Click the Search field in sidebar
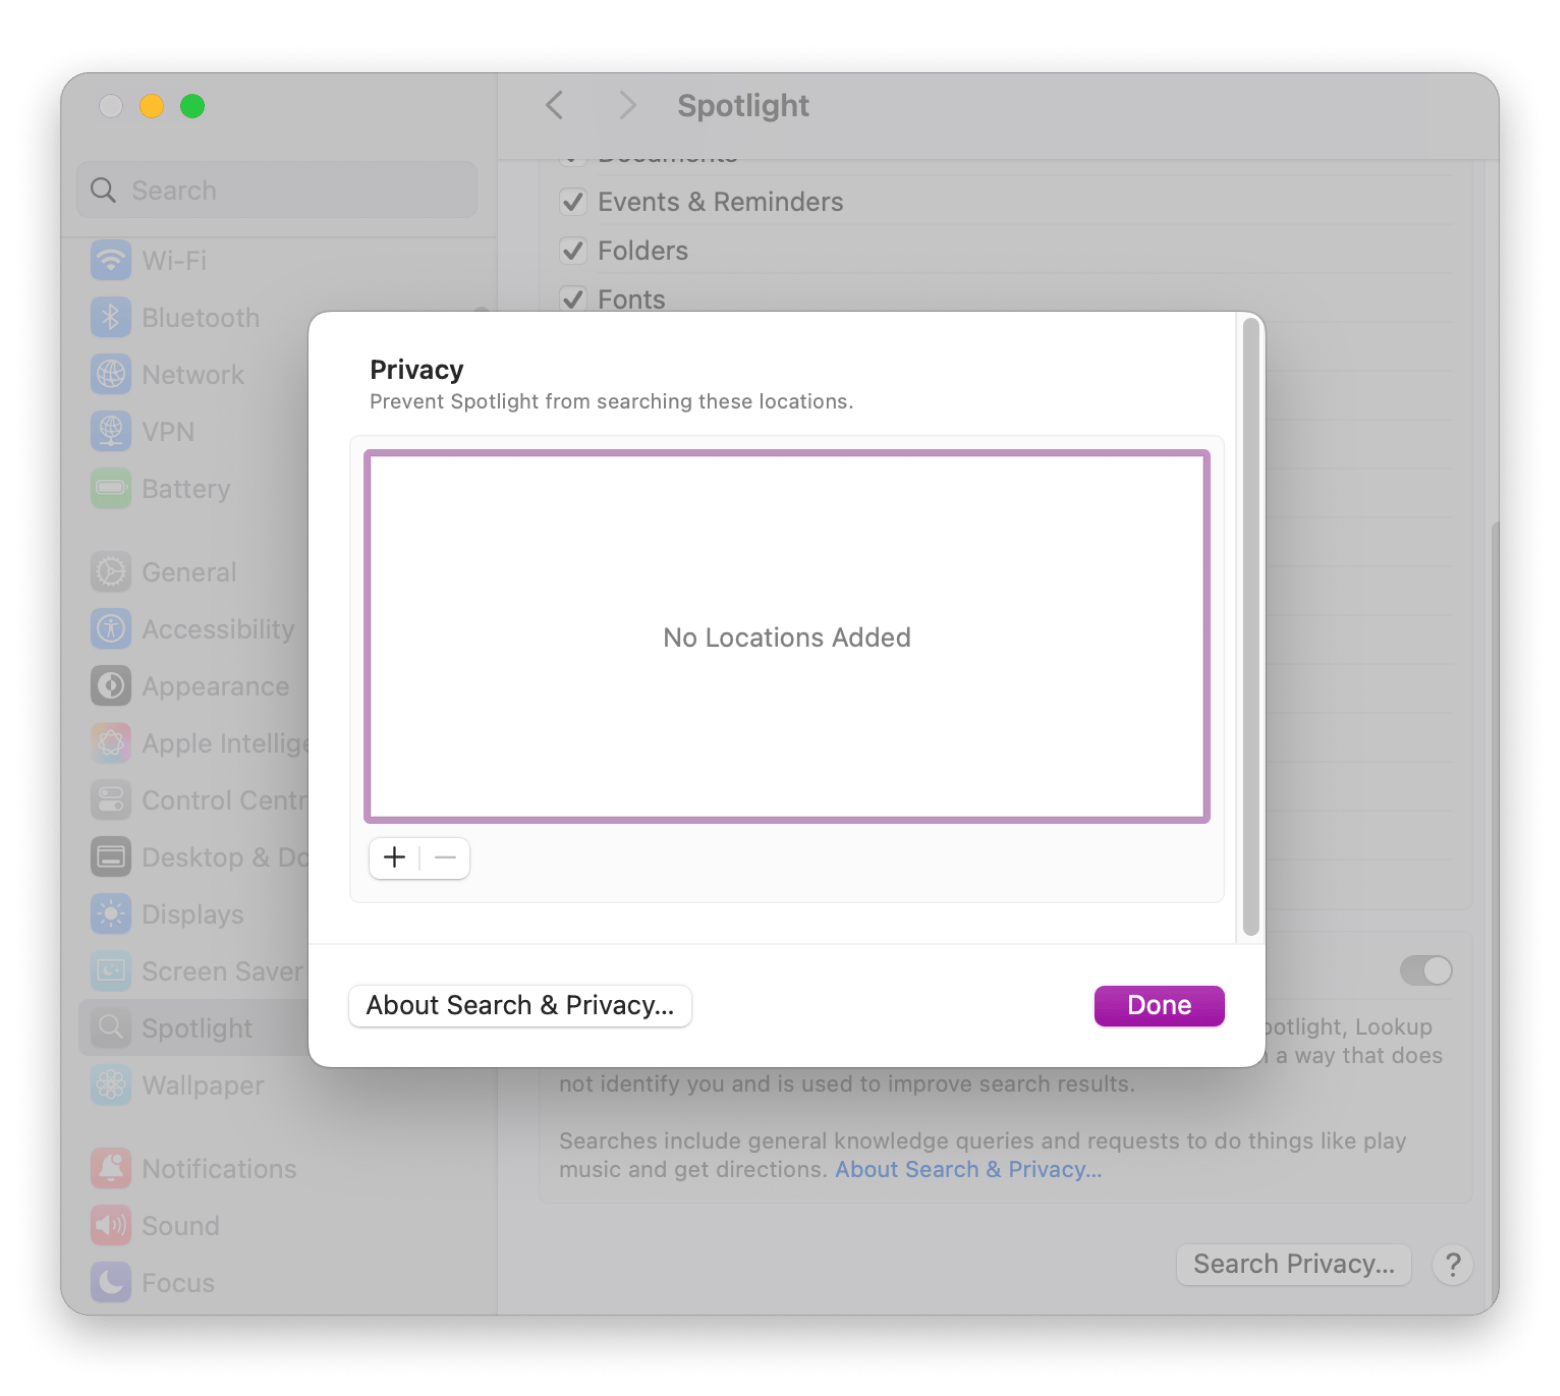This screenshot has height=1396, width=1560. click(277, 190)
